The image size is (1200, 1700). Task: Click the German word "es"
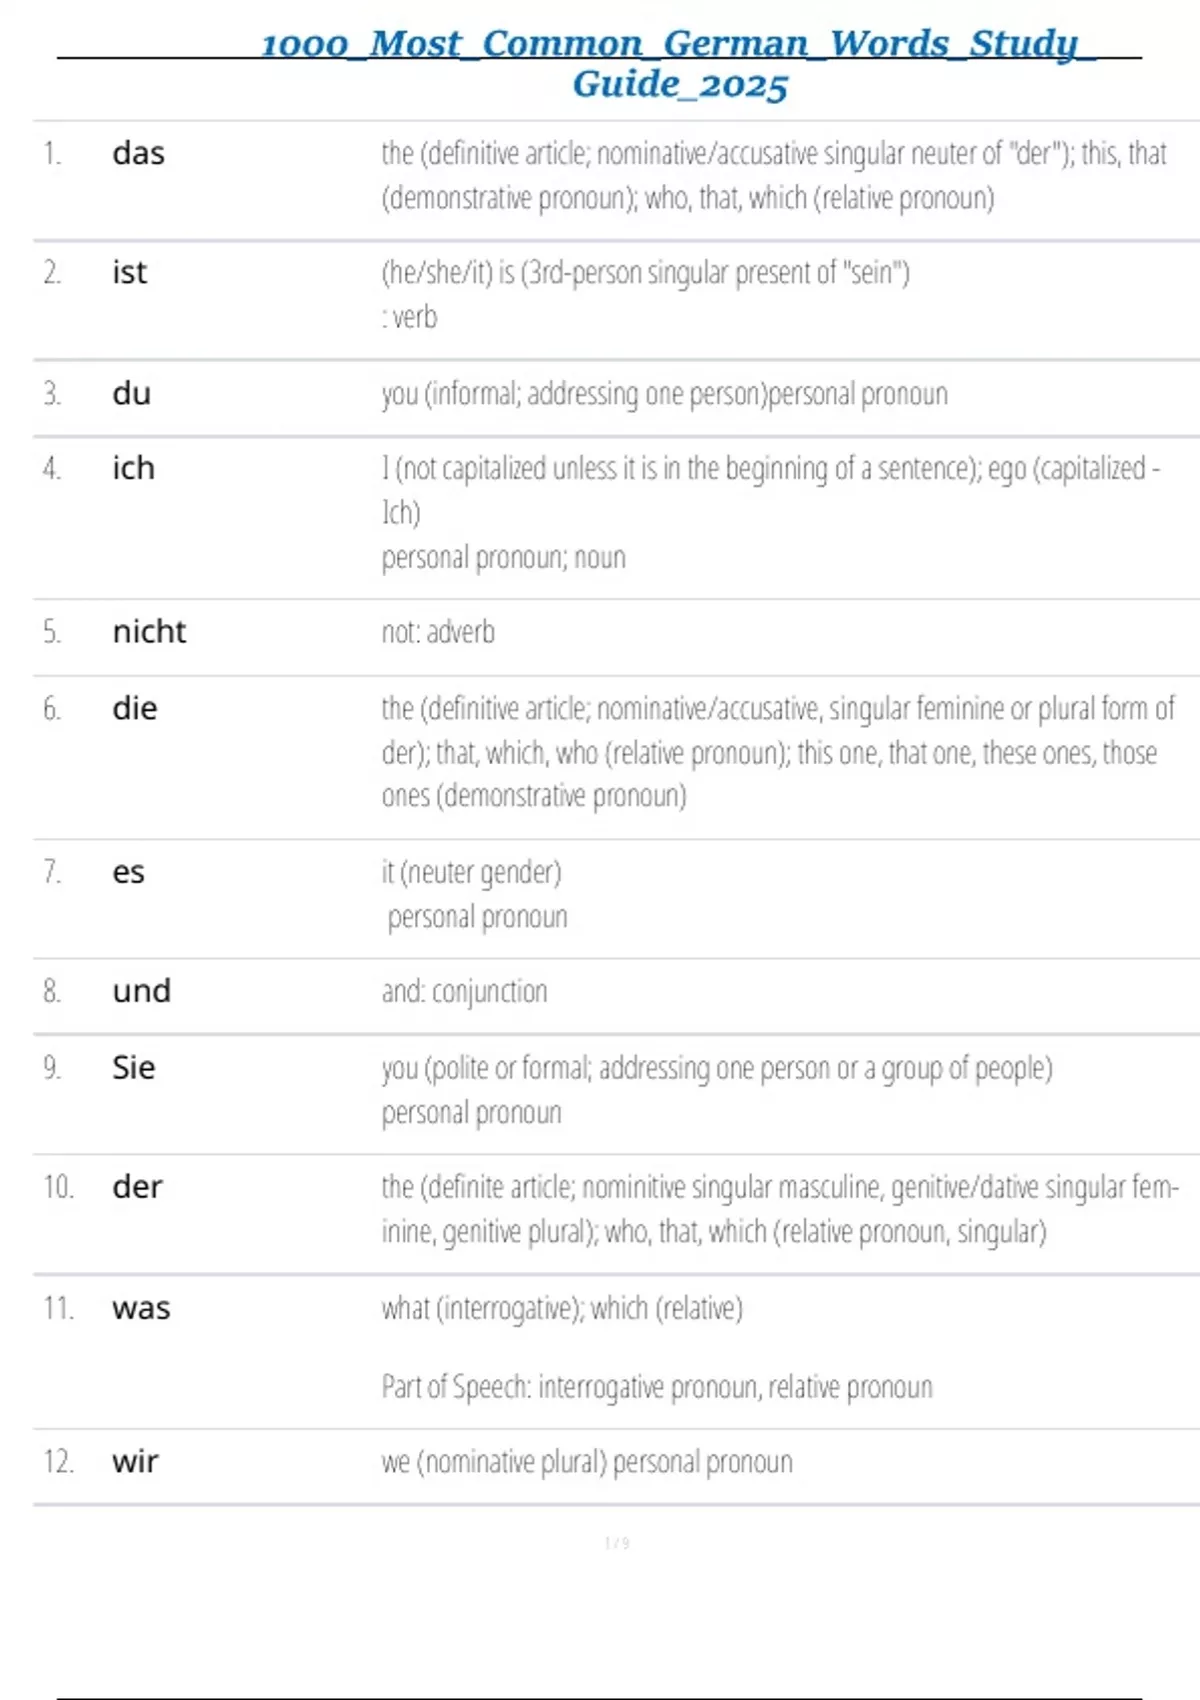click(x=128, y=872)
